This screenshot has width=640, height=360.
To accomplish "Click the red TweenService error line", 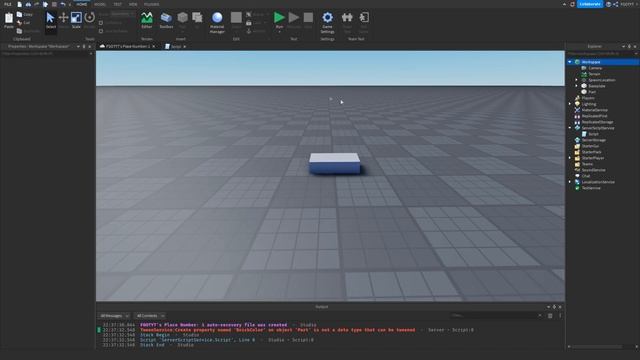I will click(278, 330).
